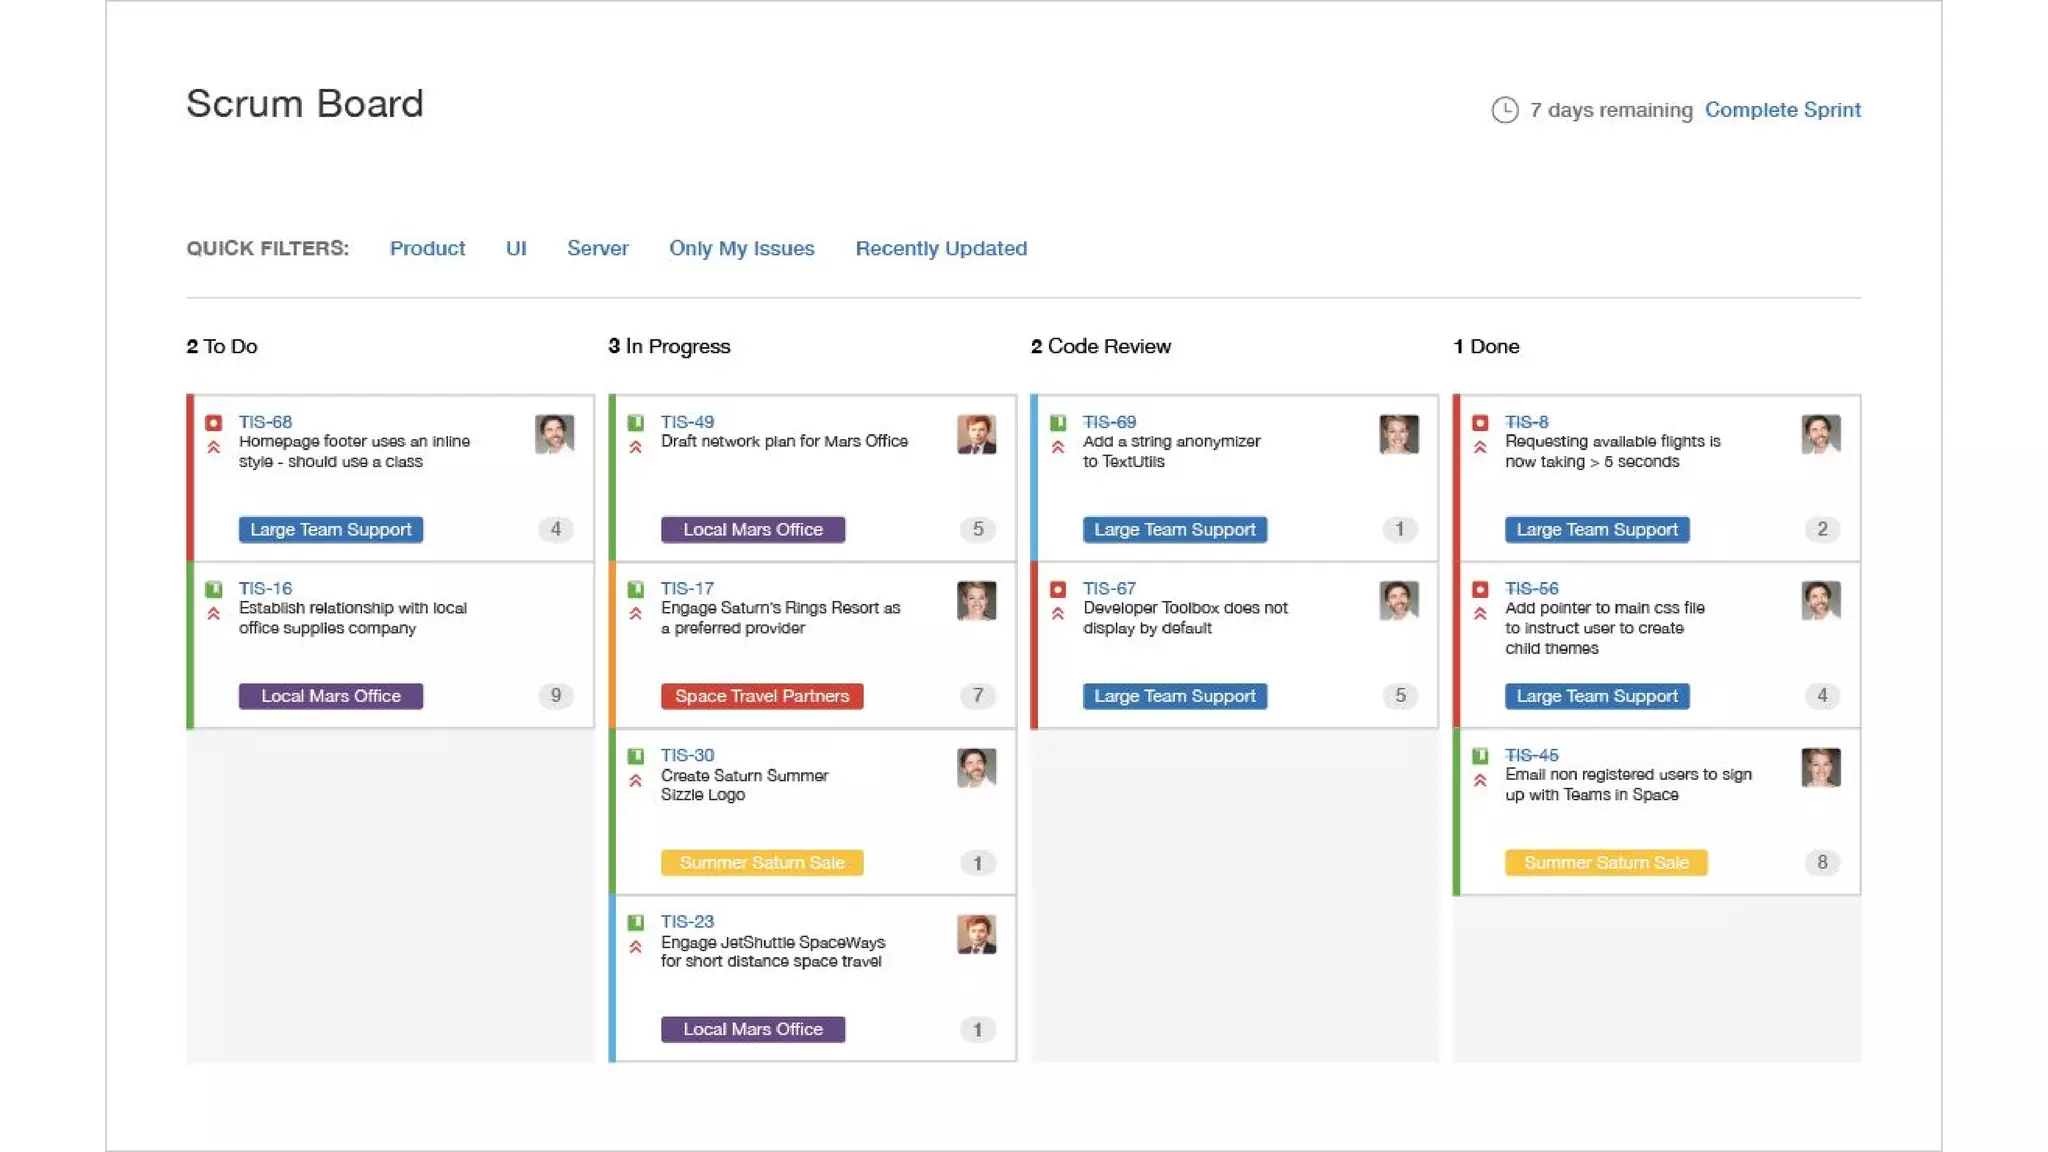Click the assignee avatar on TIS-8 card
Image resolution: width=2048 pixels, height=1152 pixels.
pyautogui.click(x=1820, y=434)
